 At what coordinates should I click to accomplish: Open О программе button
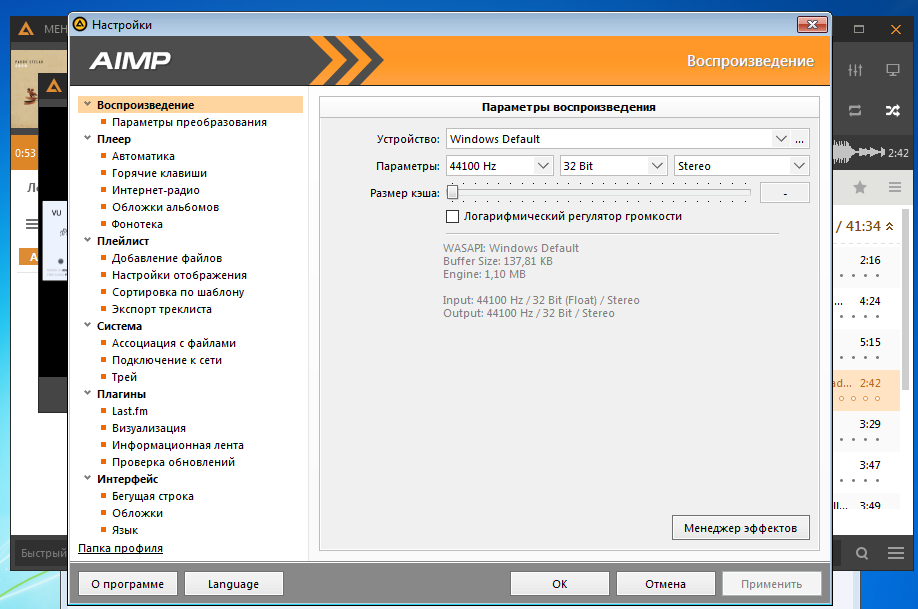click(x=128, y=584)
